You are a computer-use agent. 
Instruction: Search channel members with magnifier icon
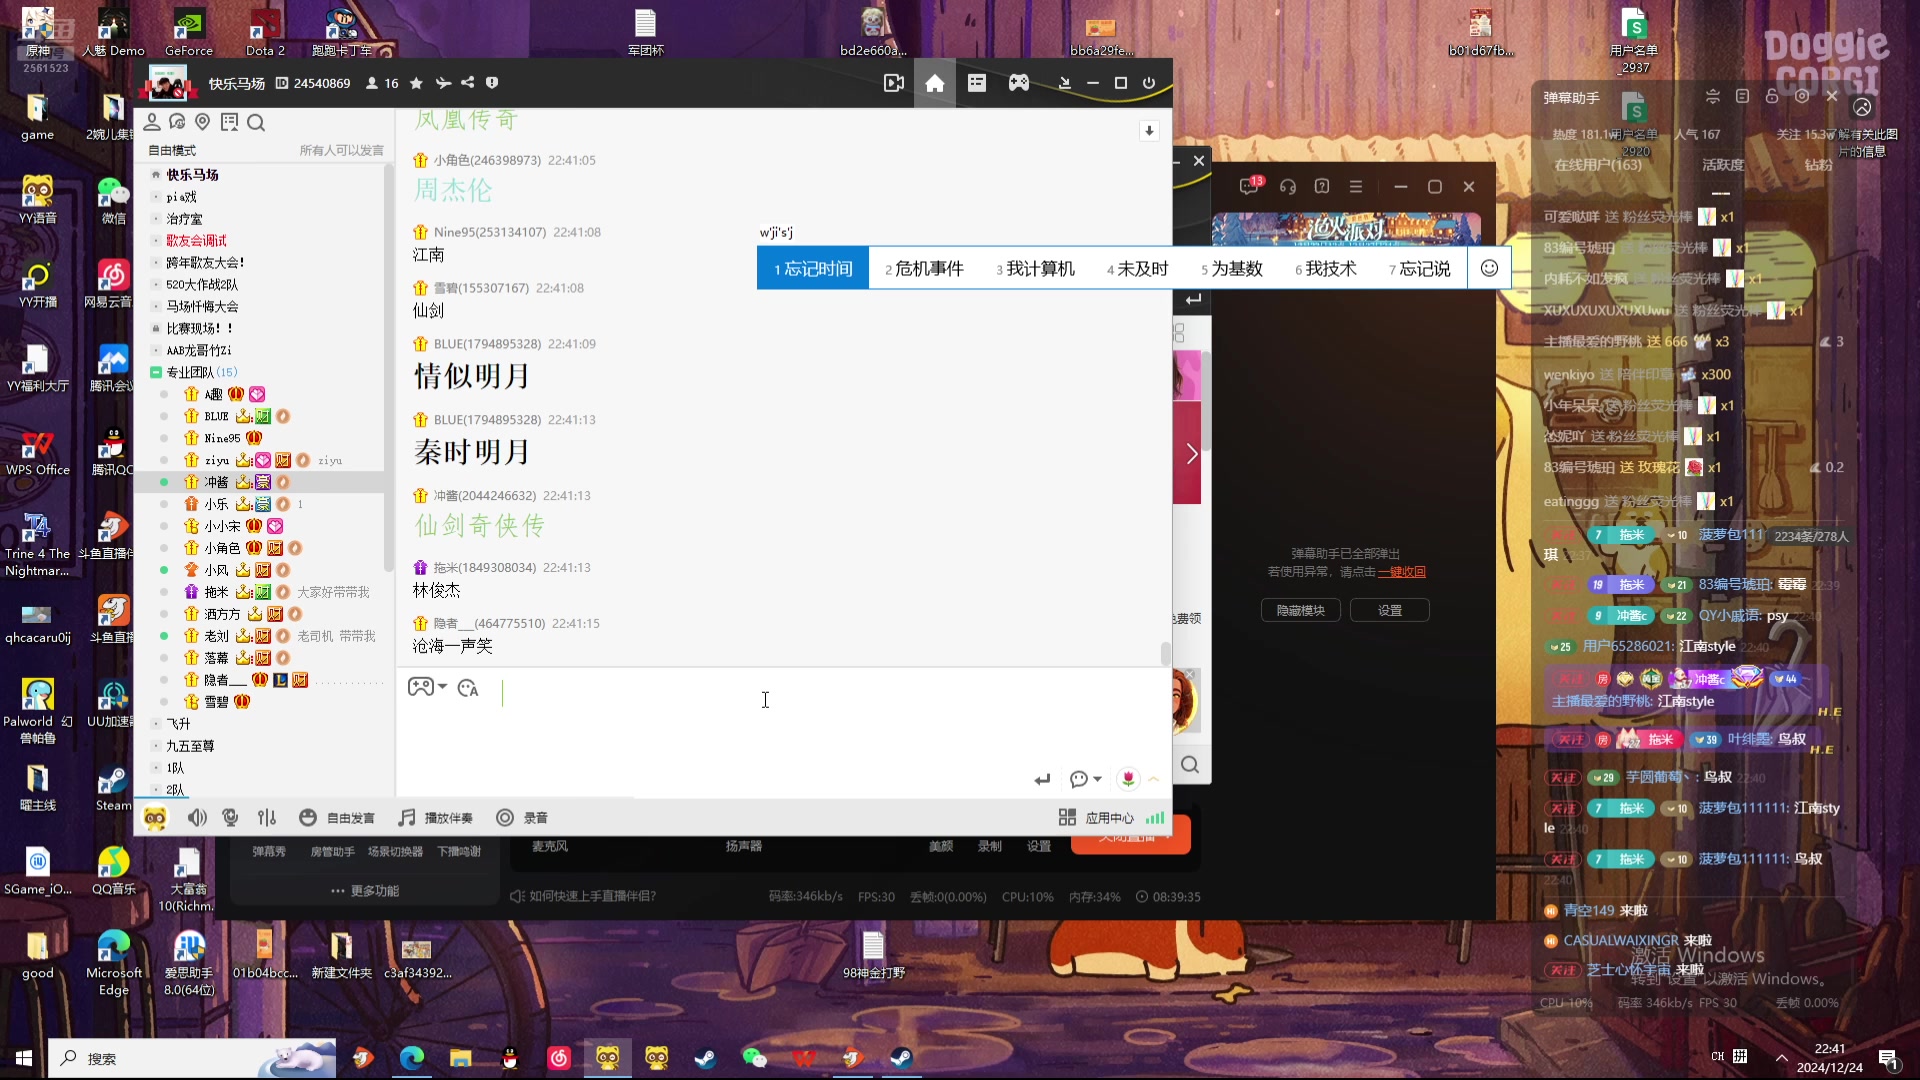coord(256,122)
